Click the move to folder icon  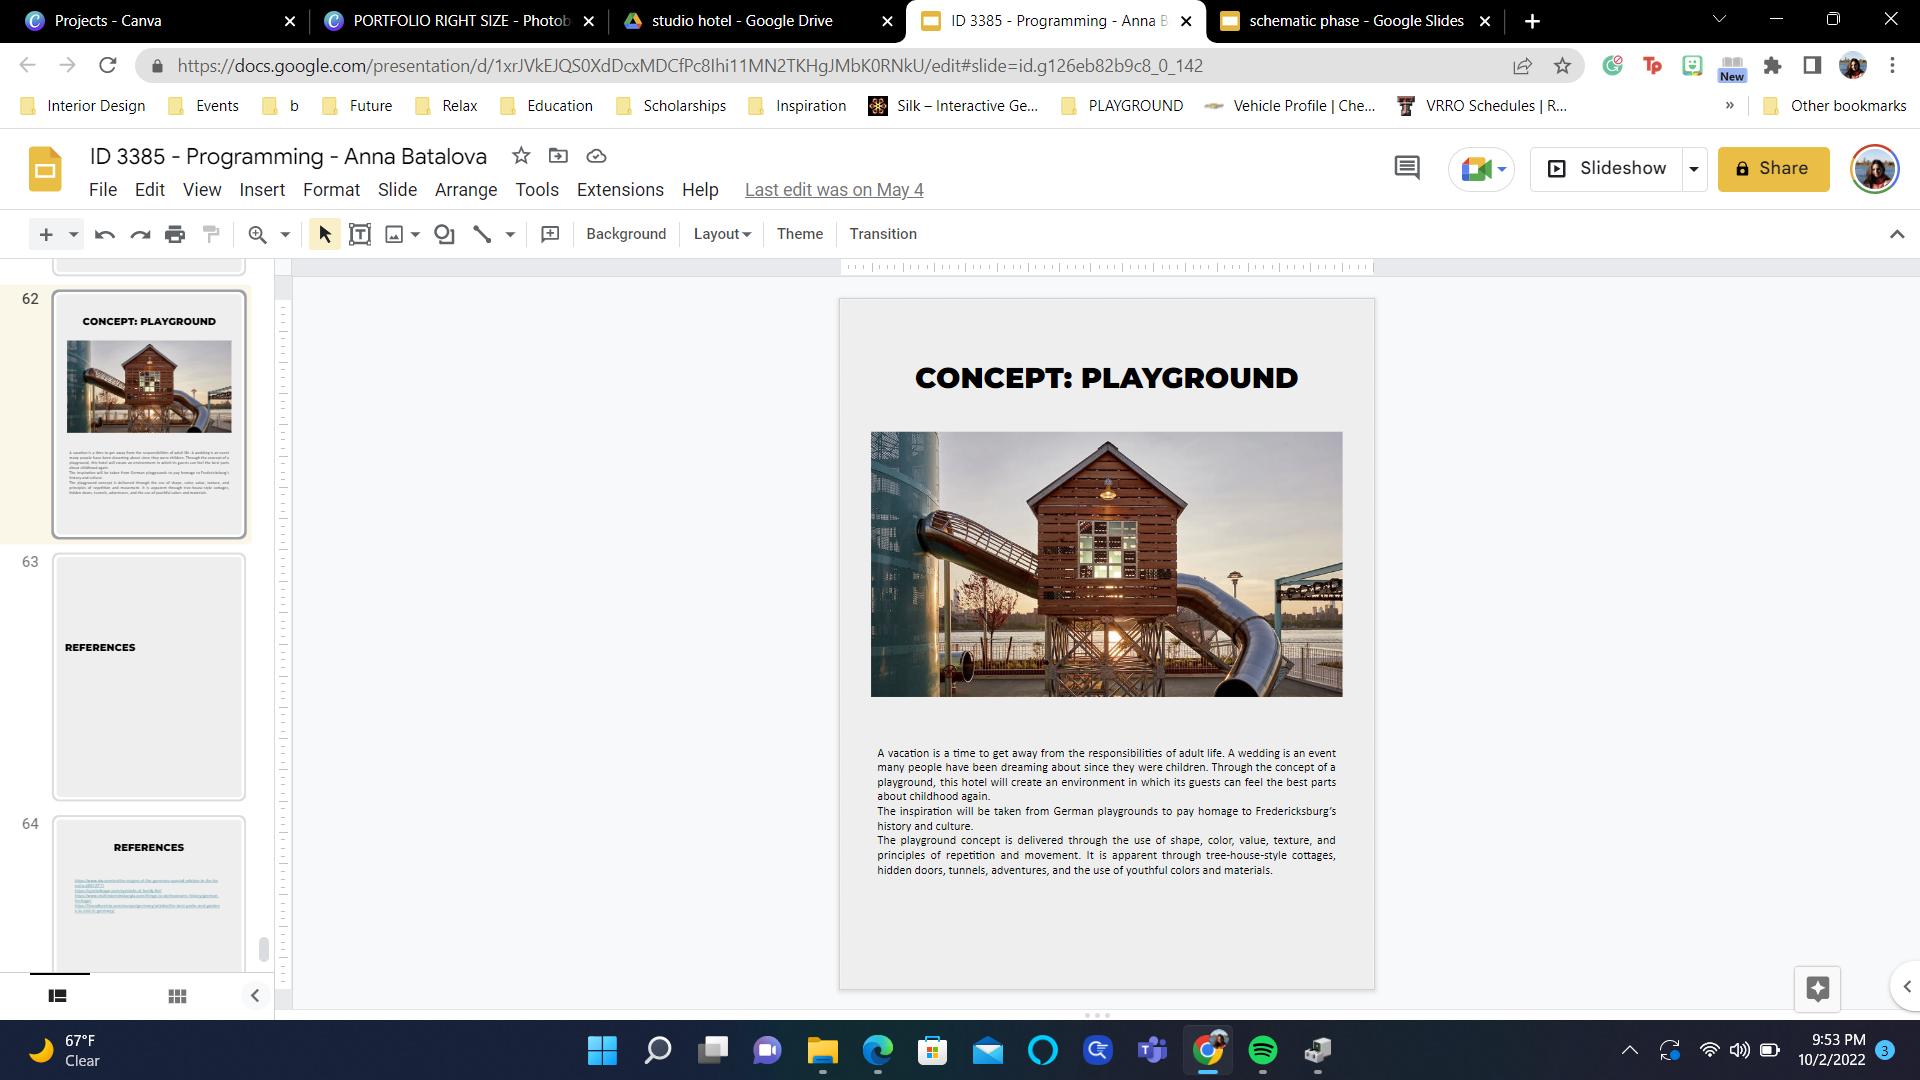(x=558, y=156)
